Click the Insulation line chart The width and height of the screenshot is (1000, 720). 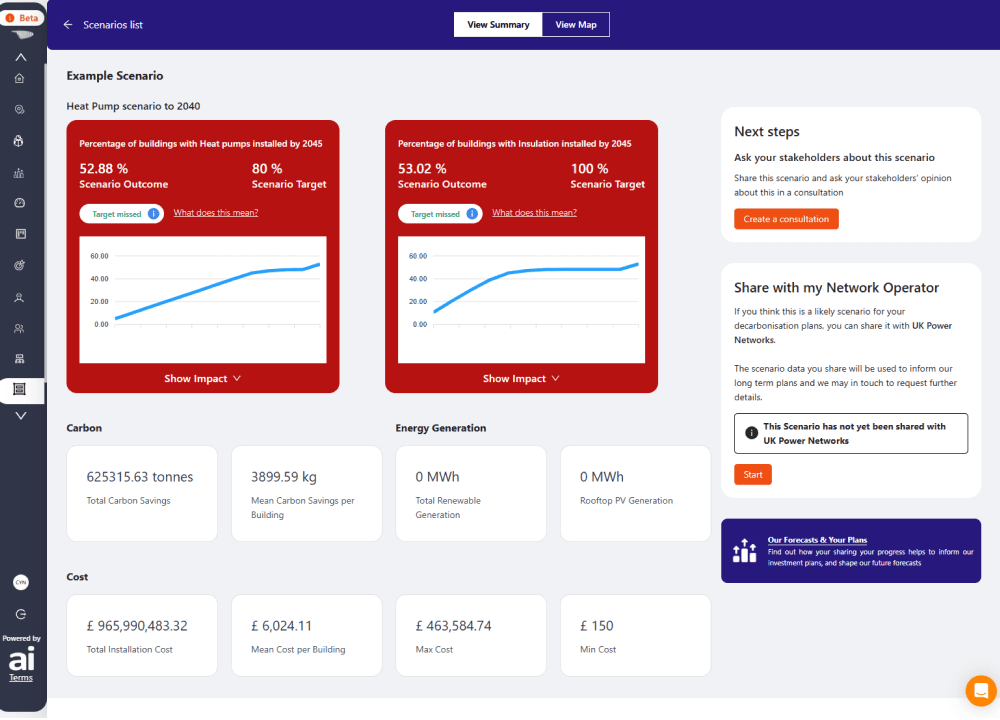pos(521,300)
